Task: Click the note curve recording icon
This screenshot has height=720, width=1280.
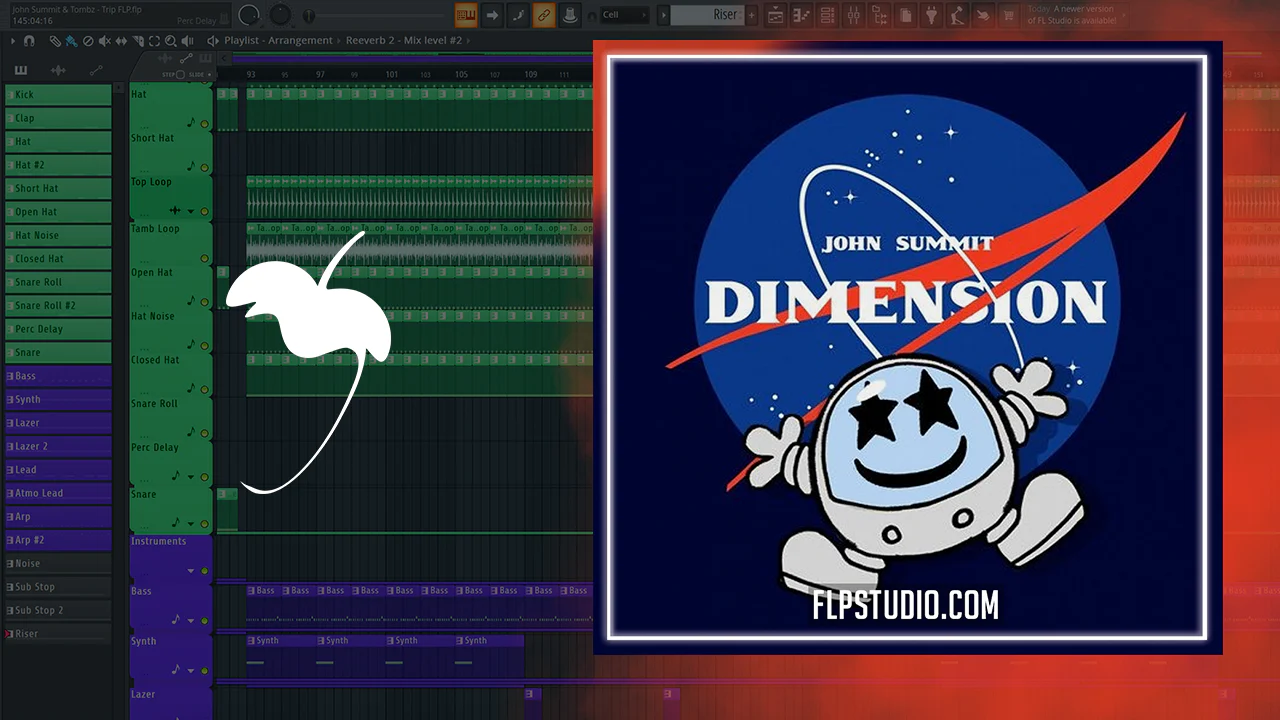Action: coord(518,15)
